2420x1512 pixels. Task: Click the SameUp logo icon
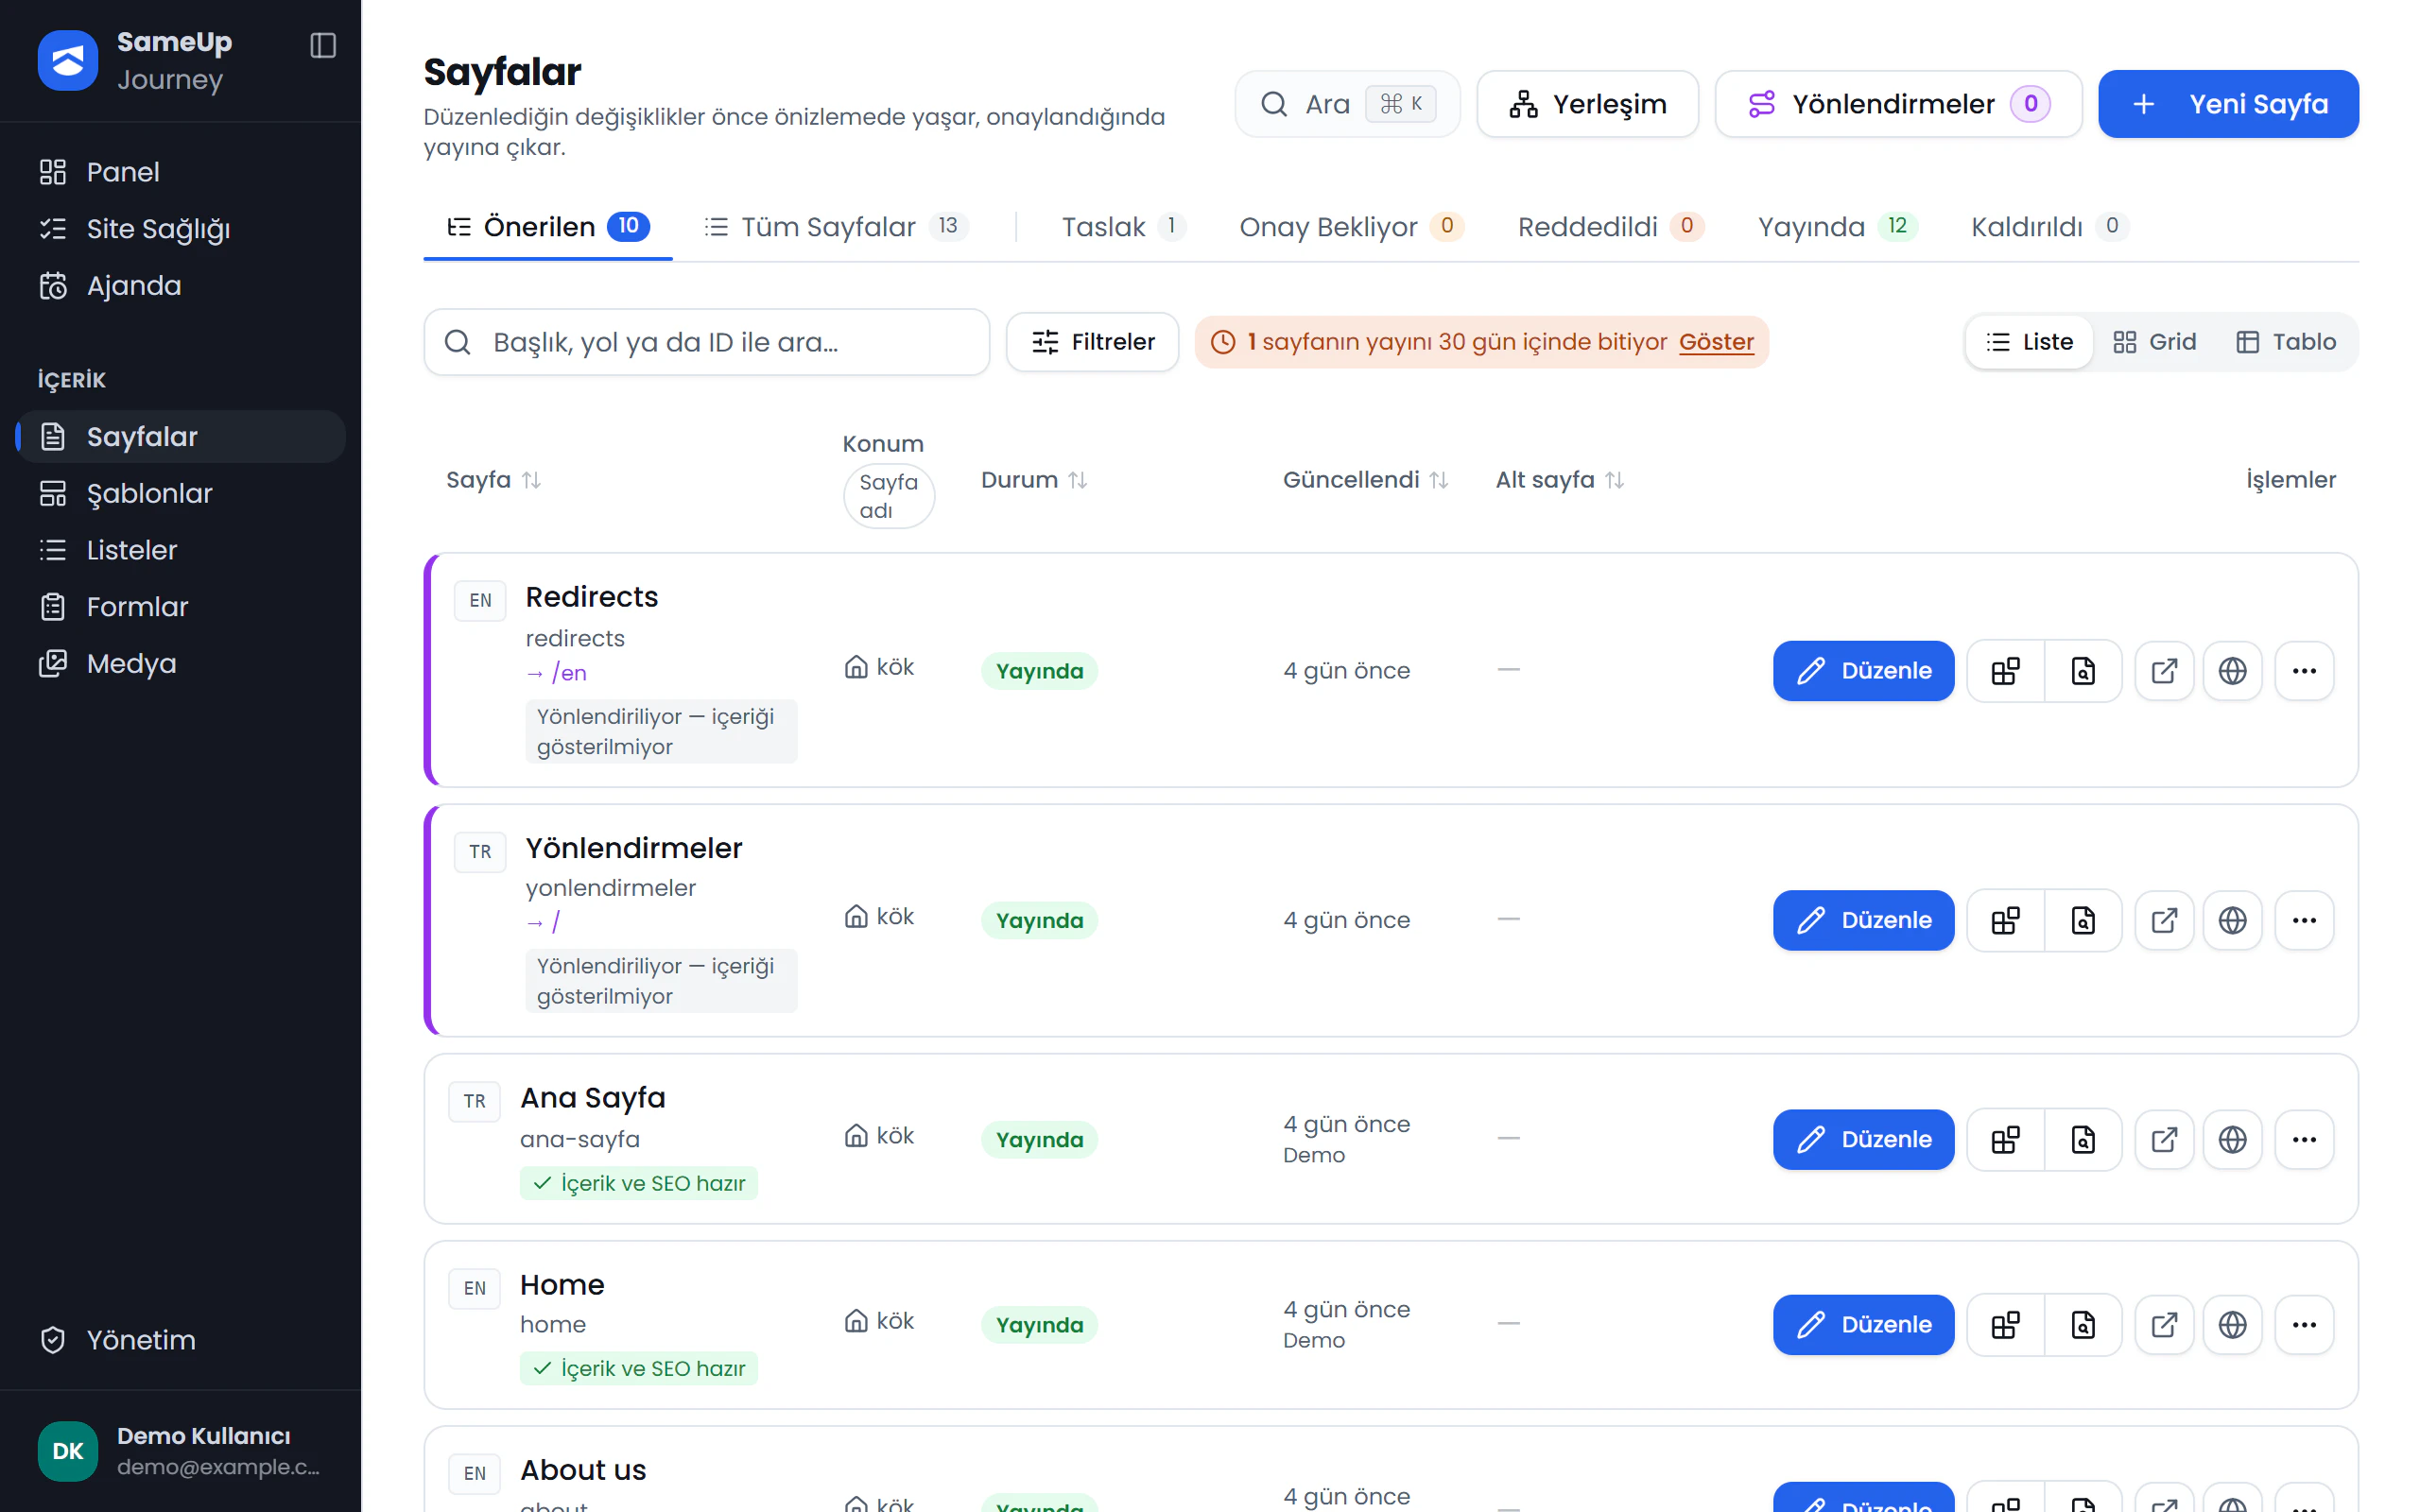(67, 60)
